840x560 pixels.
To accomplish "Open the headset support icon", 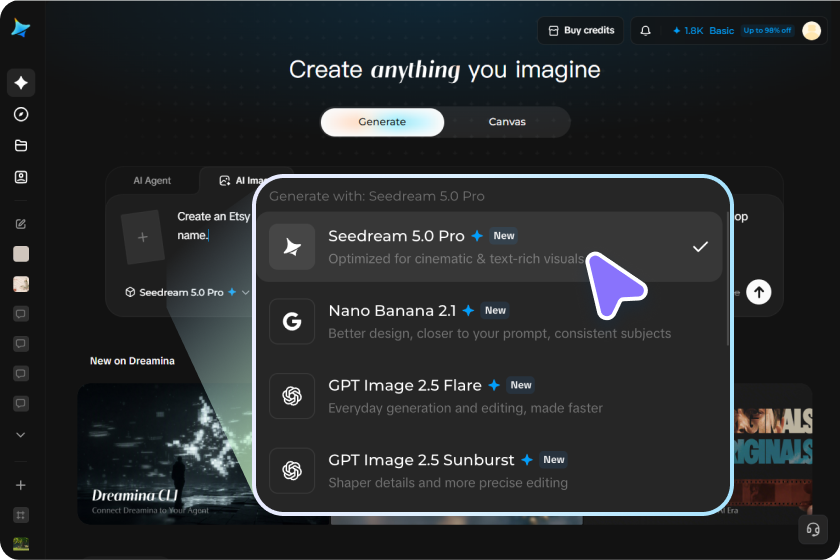I will [813, 529].
